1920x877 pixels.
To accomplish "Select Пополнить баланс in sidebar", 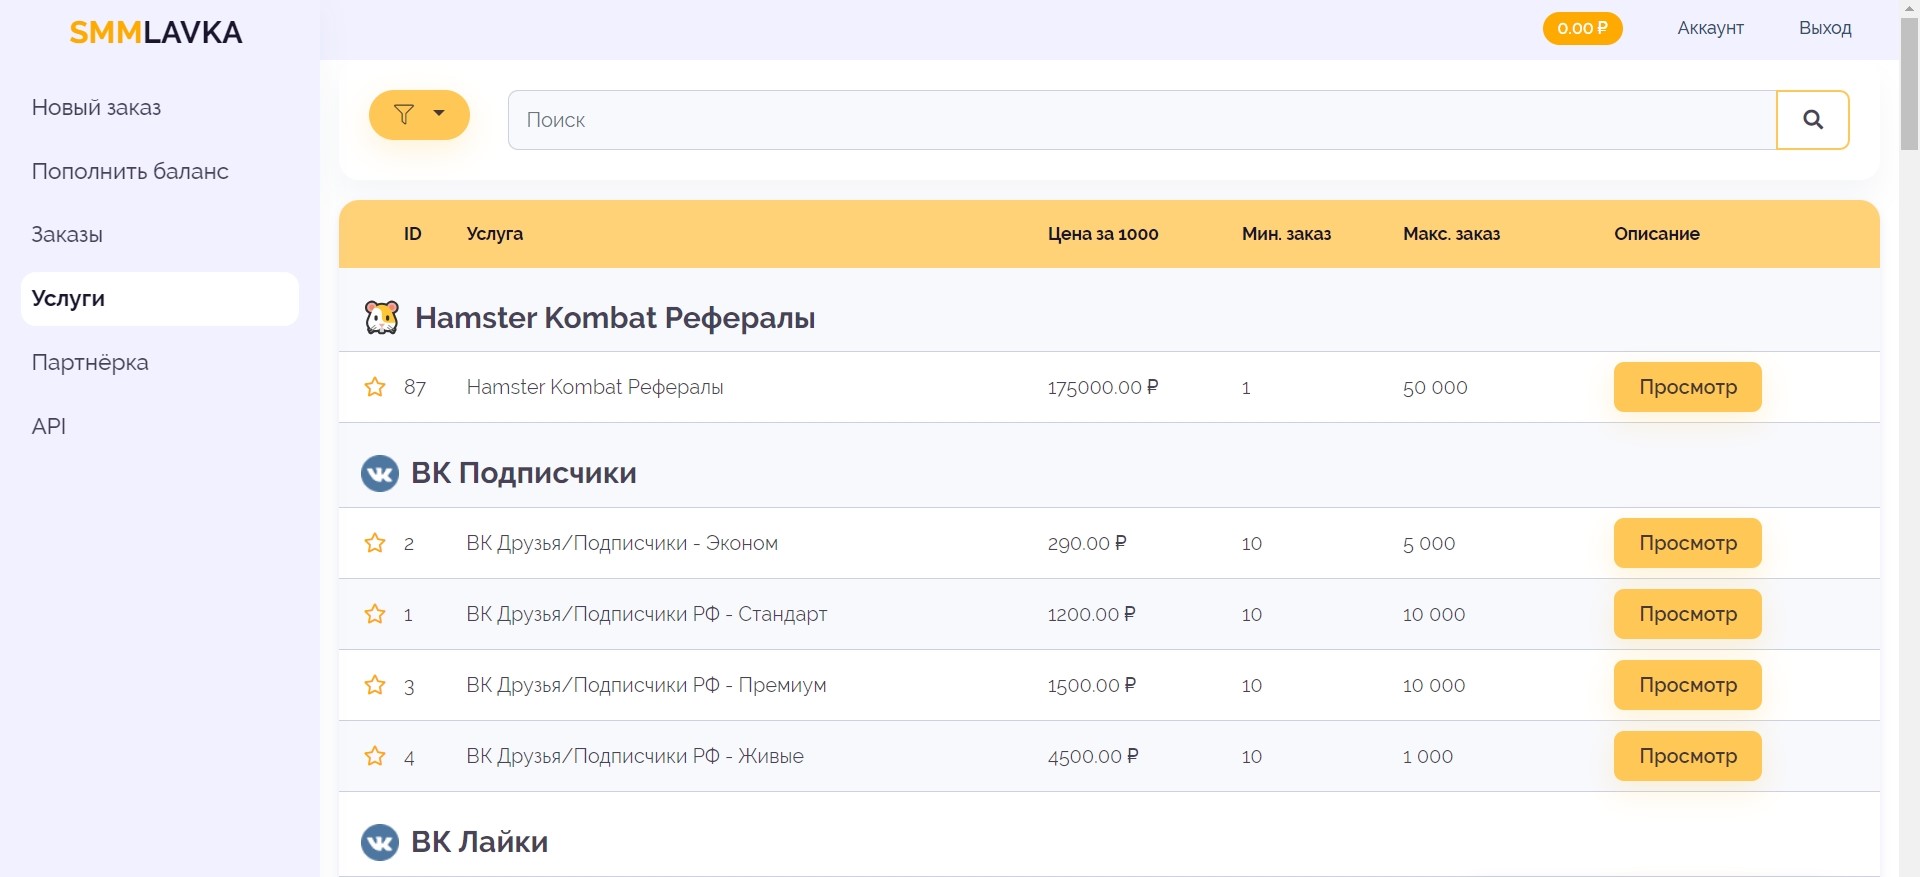I will tap(130, 172).
